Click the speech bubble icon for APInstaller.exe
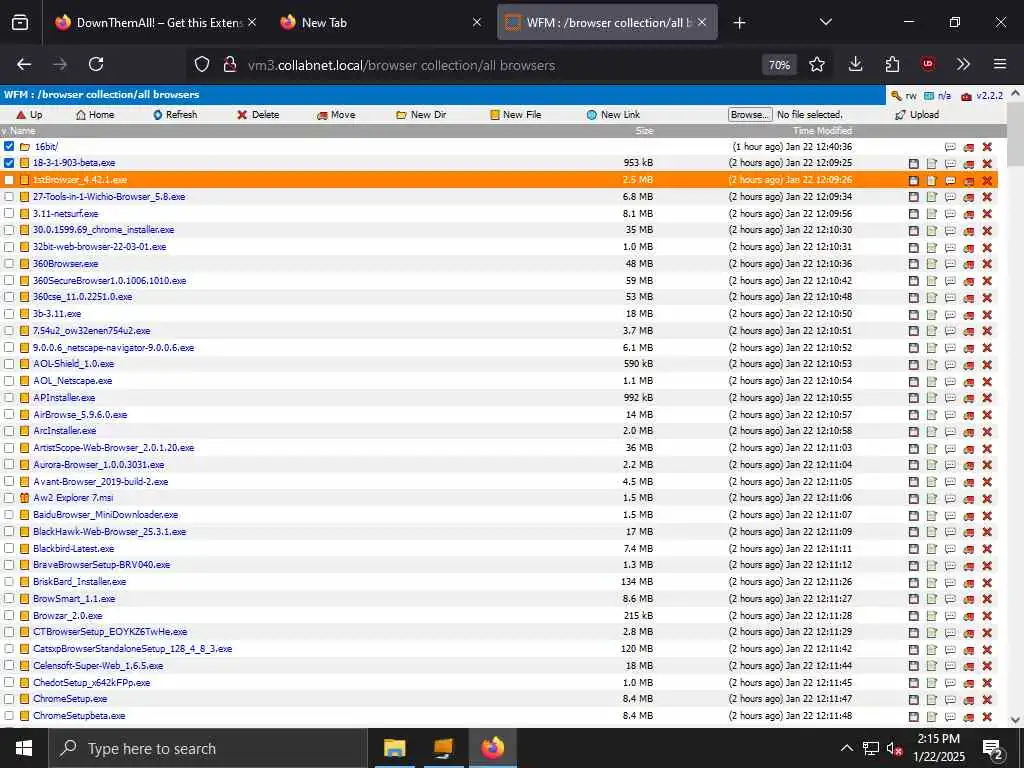 click(x=950, y=398)
